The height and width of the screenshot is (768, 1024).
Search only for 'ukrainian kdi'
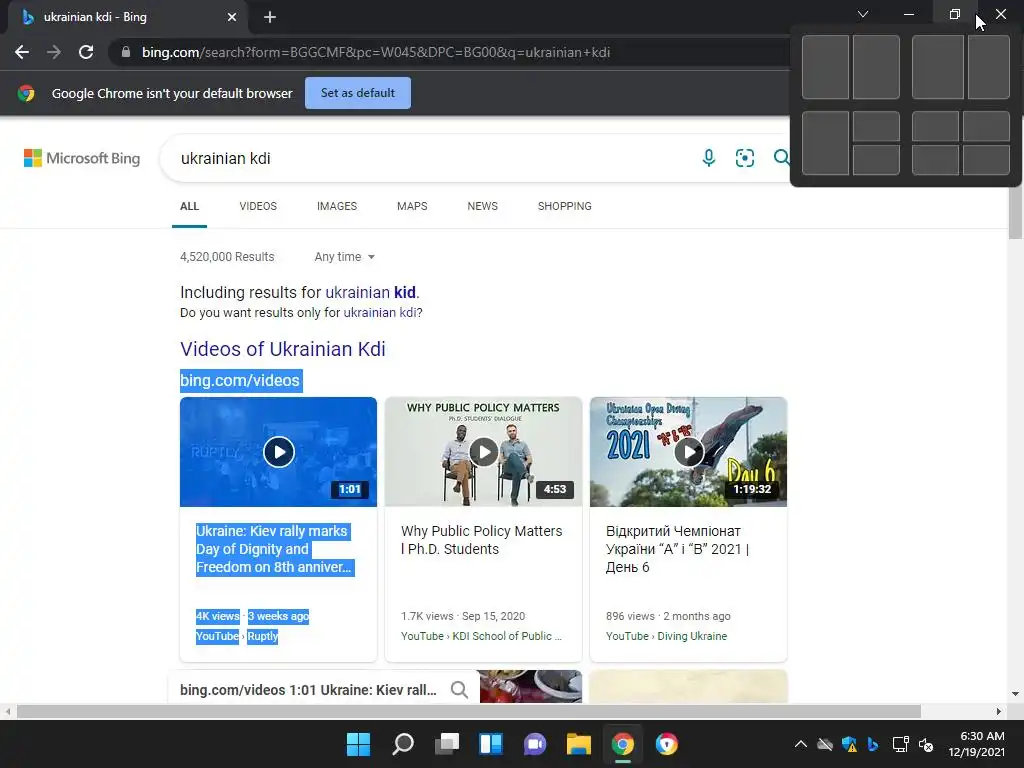pyautogui.click(x=379, y=313)
